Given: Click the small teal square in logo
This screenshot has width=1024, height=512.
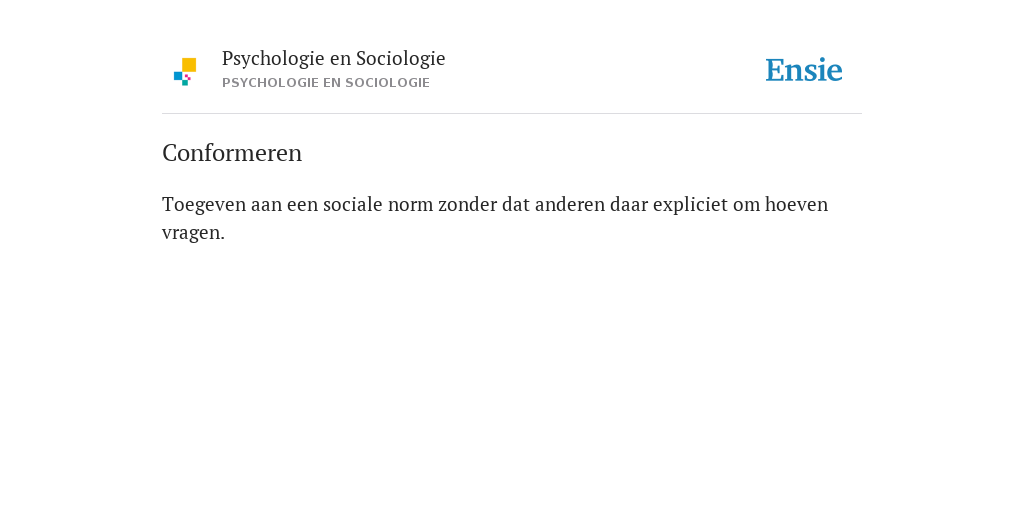Looking at the screenshot, I should (185, 83).
